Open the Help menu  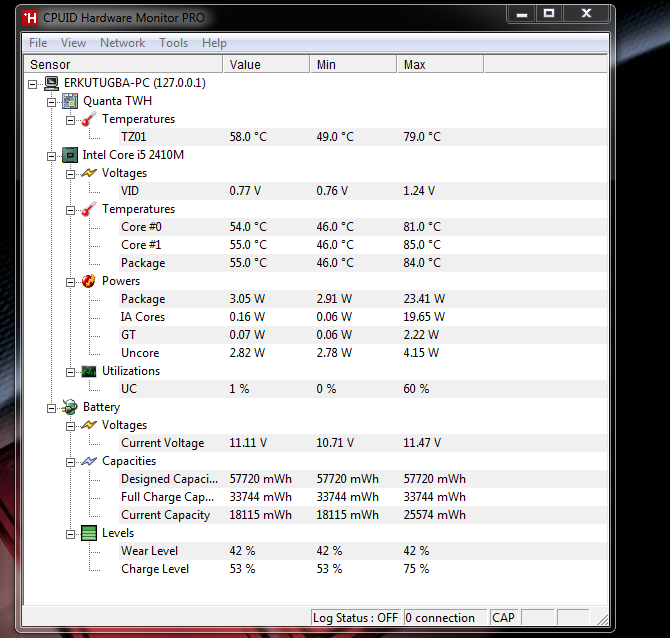214,43
